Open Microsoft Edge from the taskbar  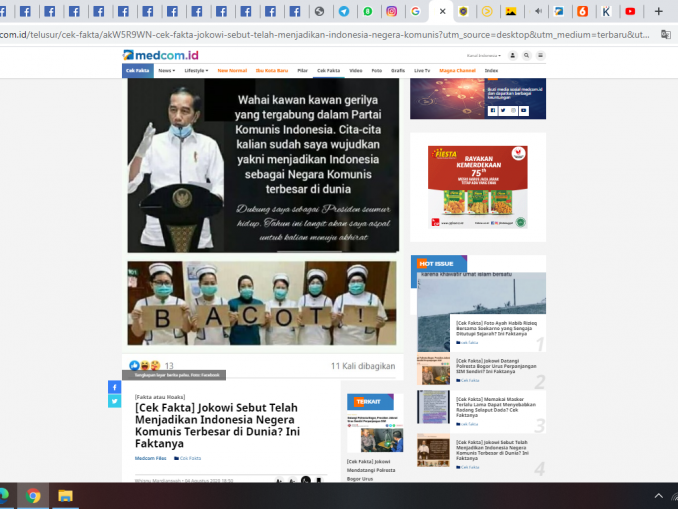(3, 496)
